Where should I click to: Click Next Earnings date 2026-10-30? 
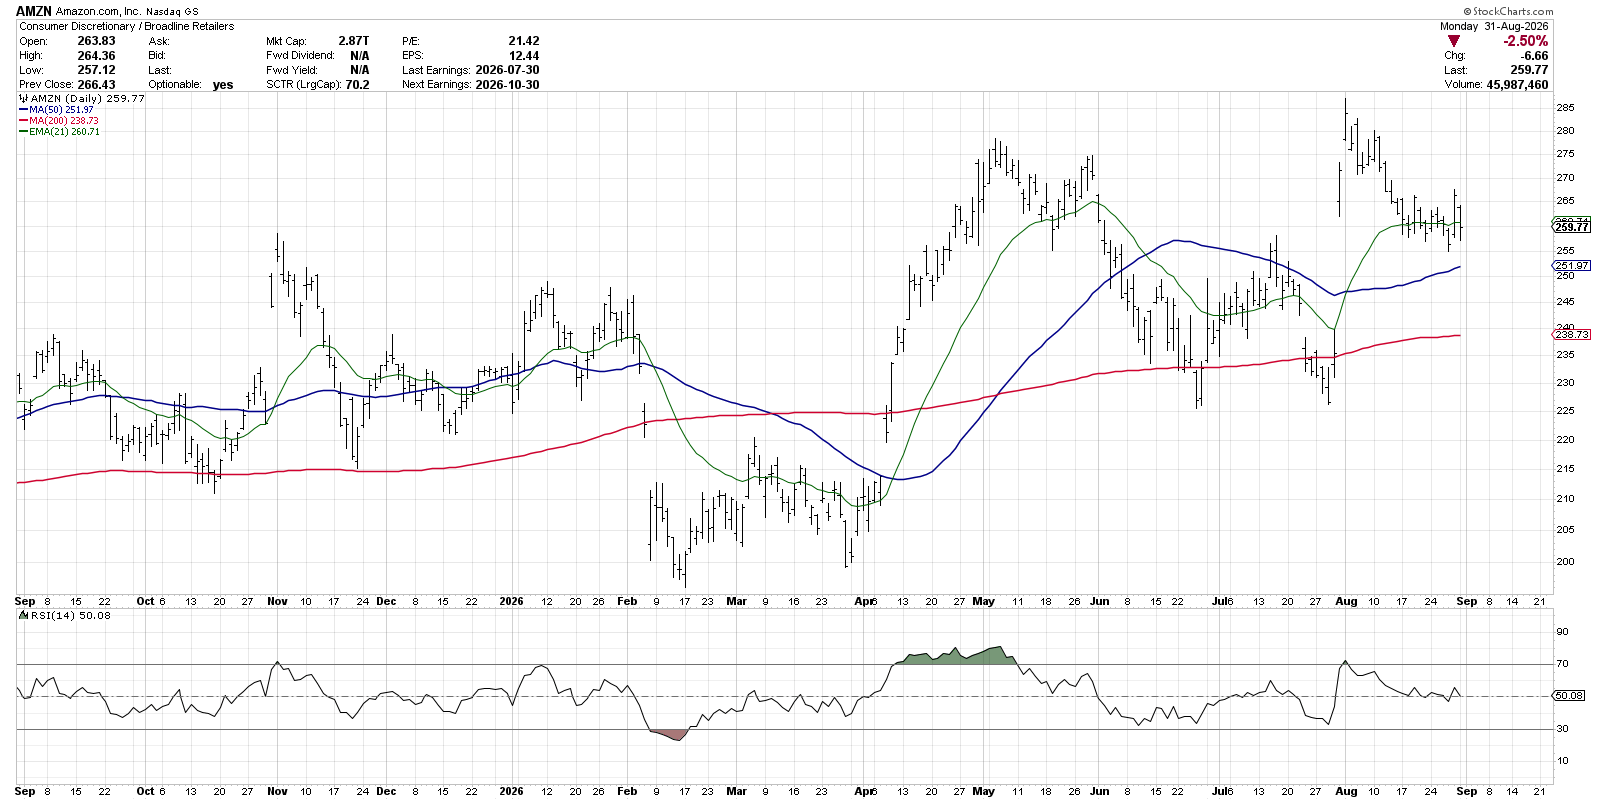pyautogui.click(x=507, y=85)
